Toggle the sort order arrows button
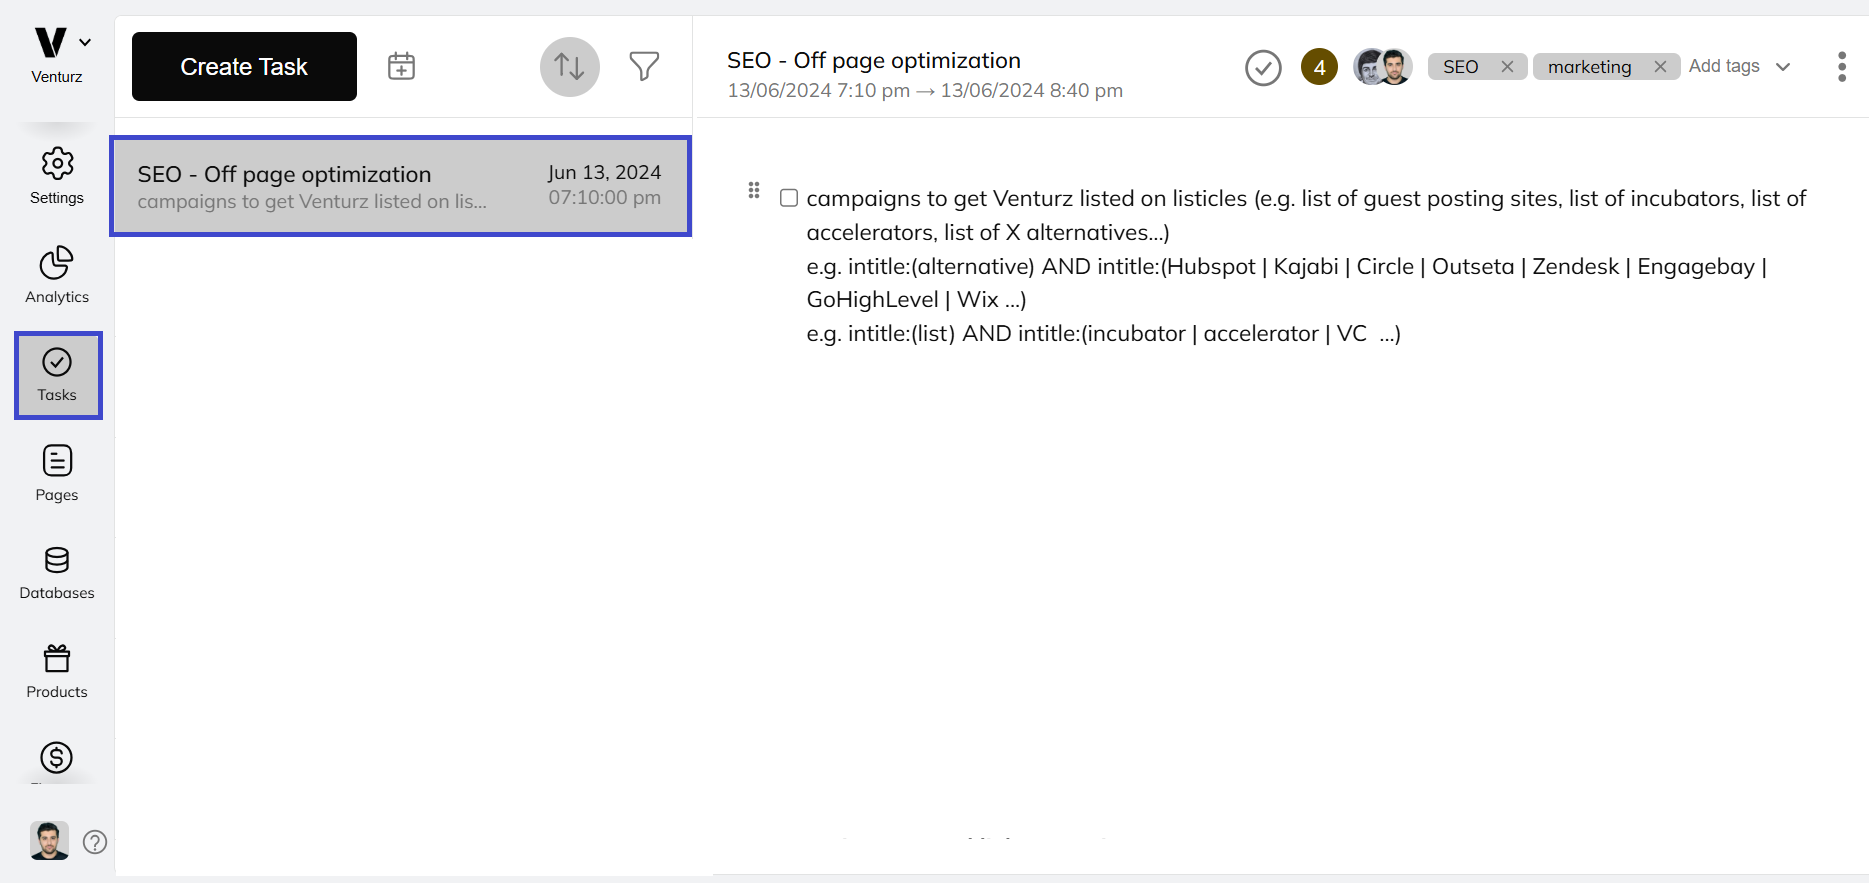The height and width of the screenshot is (883, 1869). 570,67
